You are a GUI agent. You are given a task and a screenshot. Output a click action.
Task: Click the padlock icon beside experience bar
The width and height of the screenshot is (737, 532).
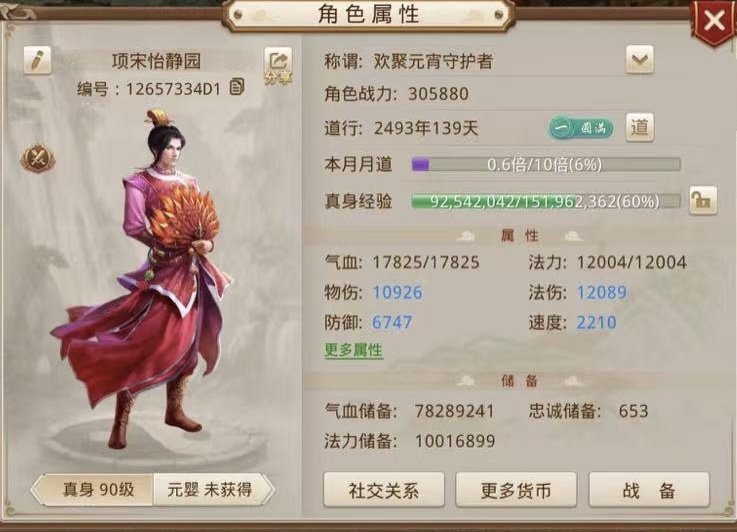pyautogui.click(x=703, y=201)
